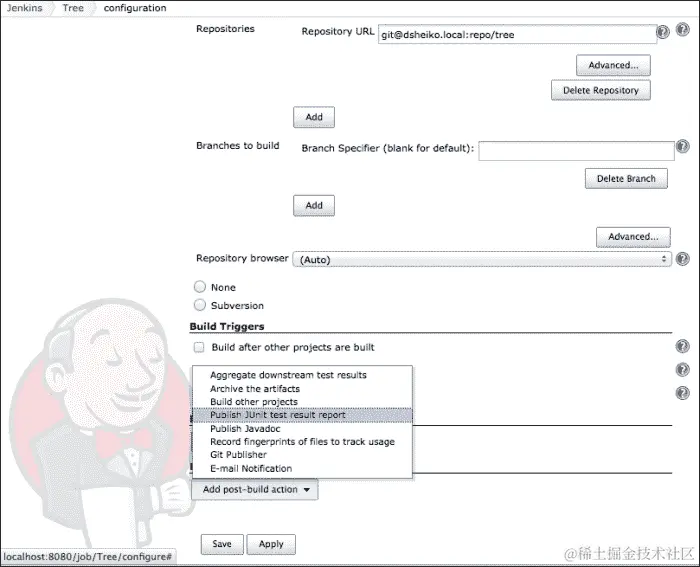Select the Subversion radio button
This screenshot has width=700, height=567.
[200, 305]
